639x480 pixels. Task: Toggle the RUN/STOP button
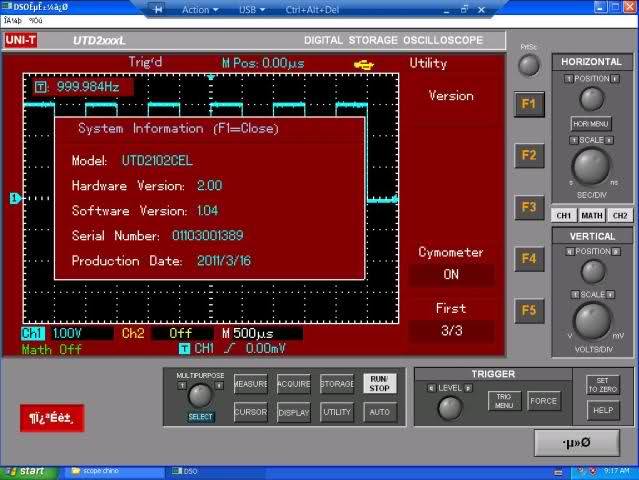[380, 384]
